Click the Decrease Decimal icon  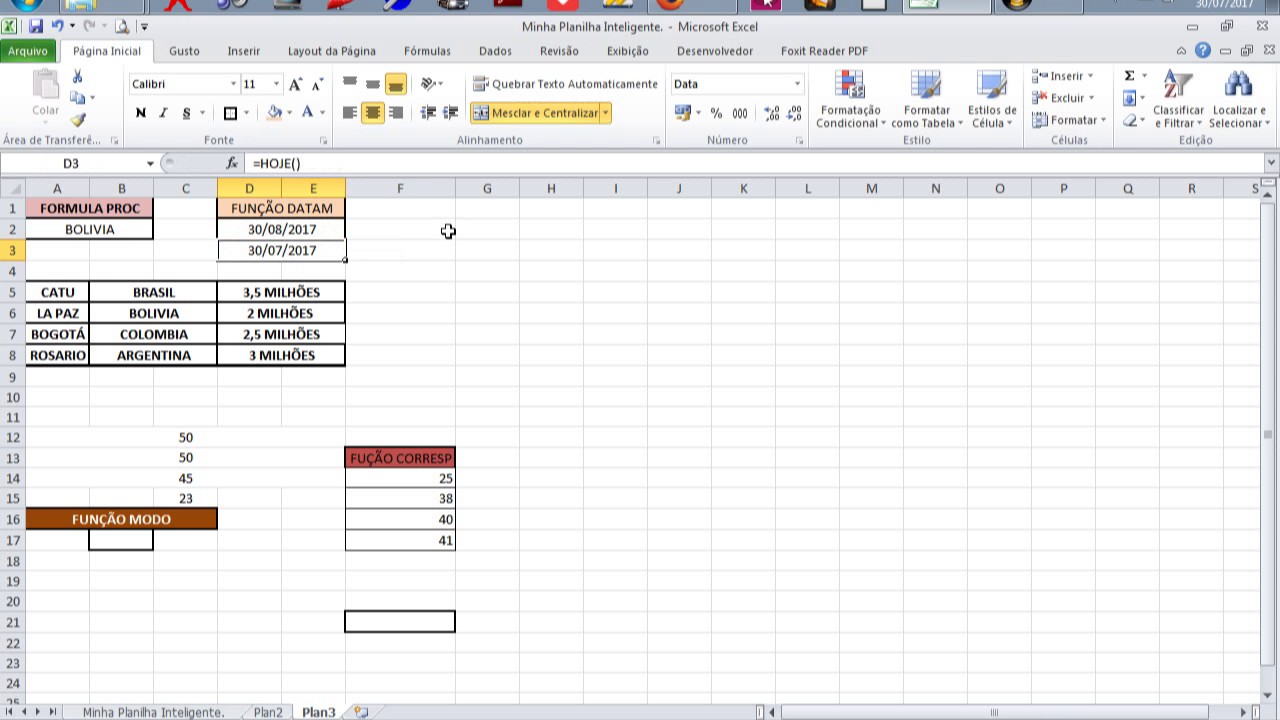point(796,114)
